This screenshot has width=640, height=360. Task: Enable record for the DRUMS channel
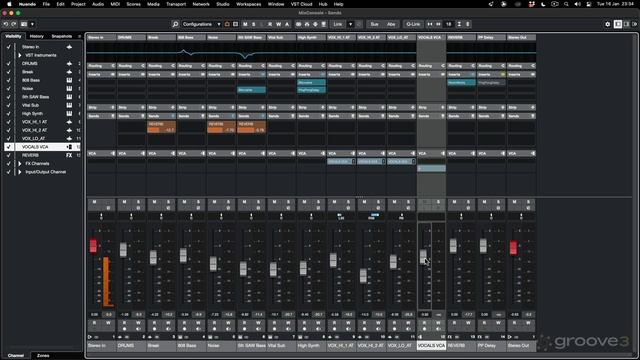(124, 329)
